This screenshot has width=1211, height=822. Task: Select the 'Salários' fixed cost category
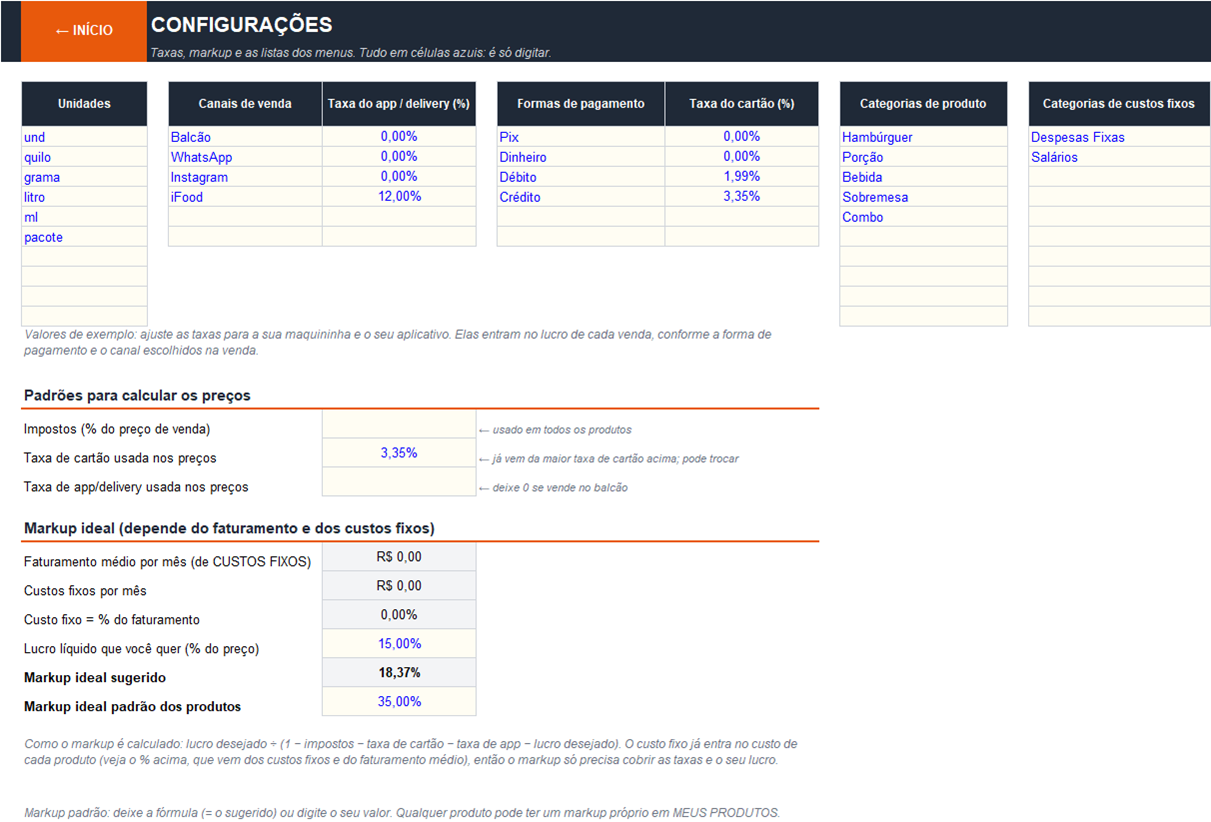click(1119, 157)
